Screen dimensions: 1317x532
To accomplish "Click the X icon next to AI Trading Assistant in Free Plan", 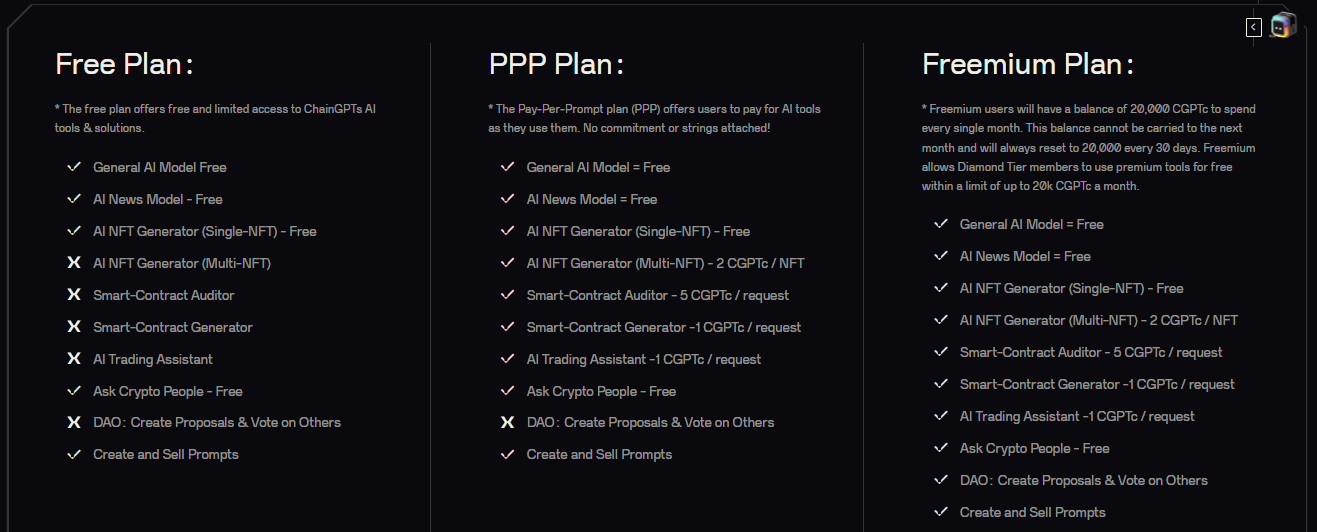I will point(73,359).
